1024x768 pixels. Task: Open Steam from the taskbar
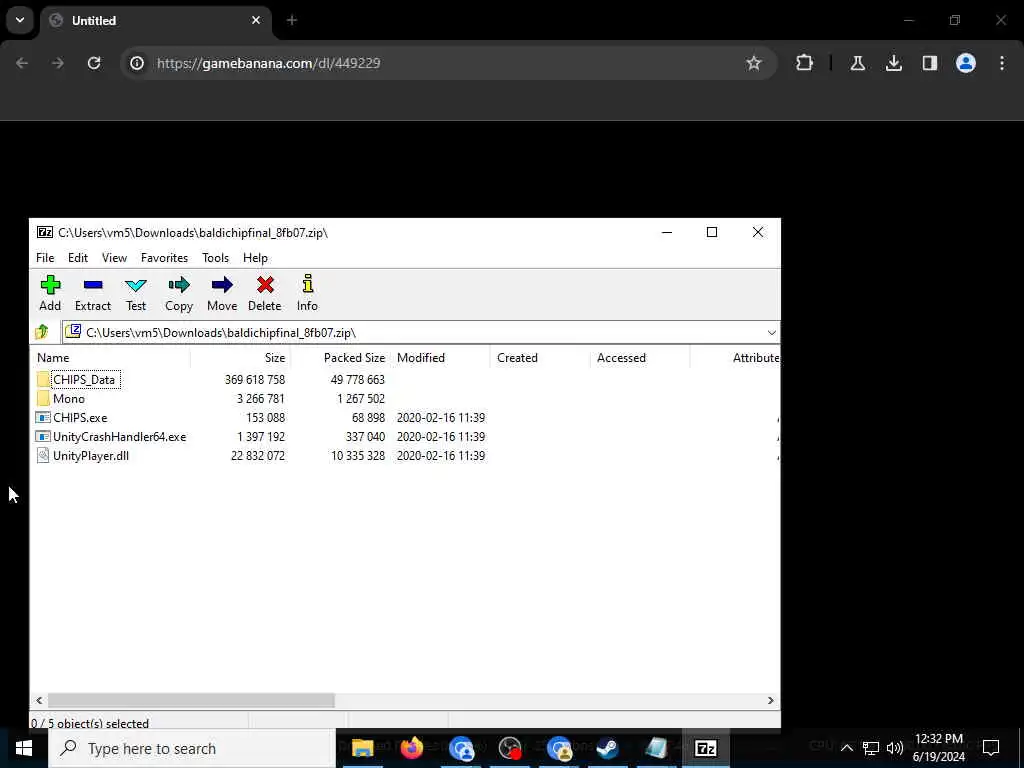point(607,748)
